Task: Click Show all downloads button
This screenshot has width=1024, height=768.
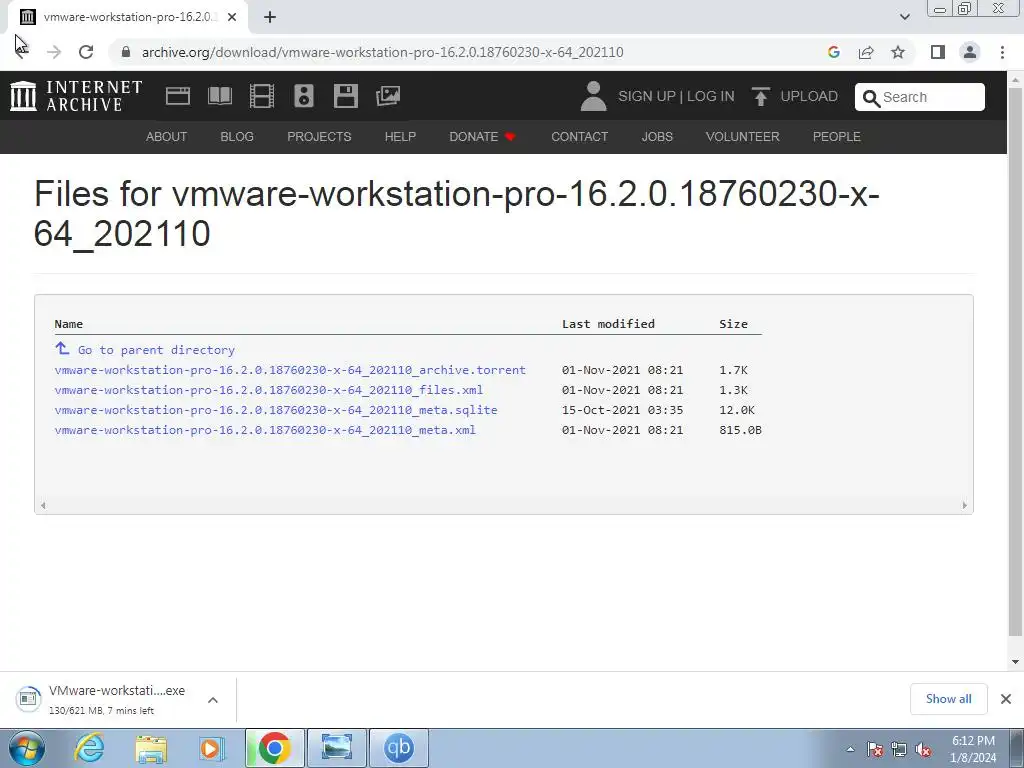Action: tap(948, 699)
